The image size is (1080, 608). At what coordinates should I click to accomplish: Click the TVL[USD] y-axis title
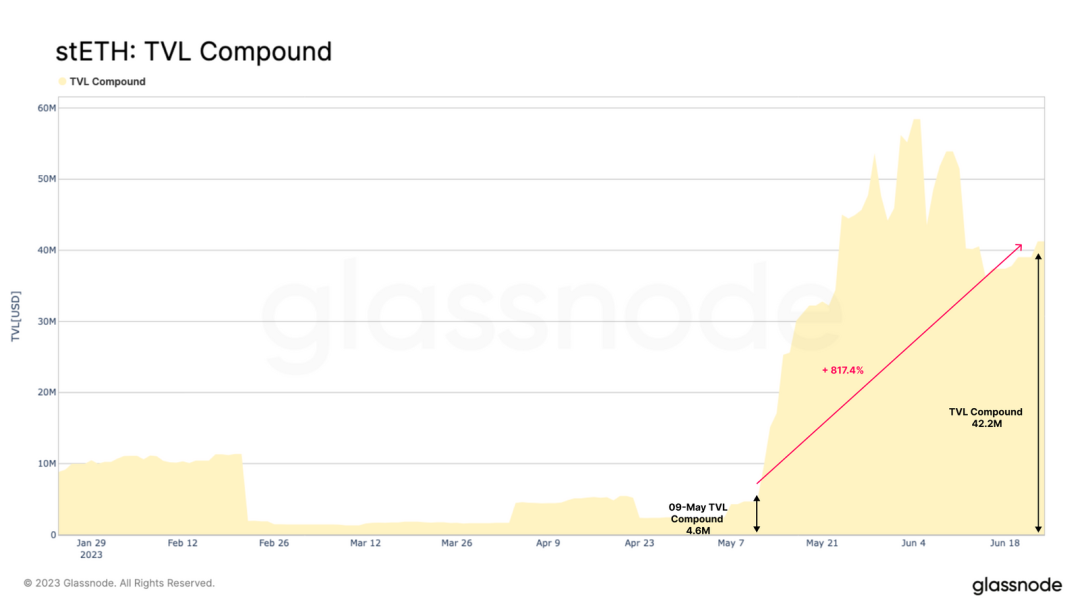[16, 317]
